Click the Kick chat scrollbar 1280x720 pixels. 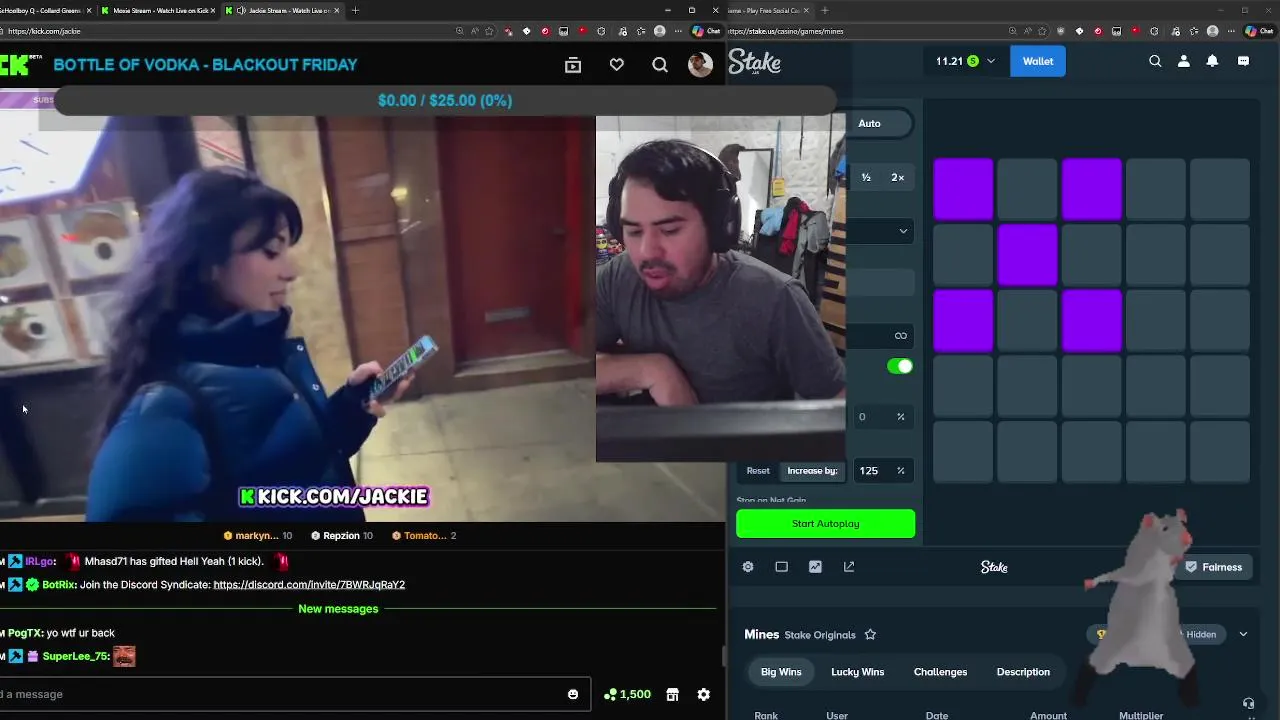coord(722,657)
